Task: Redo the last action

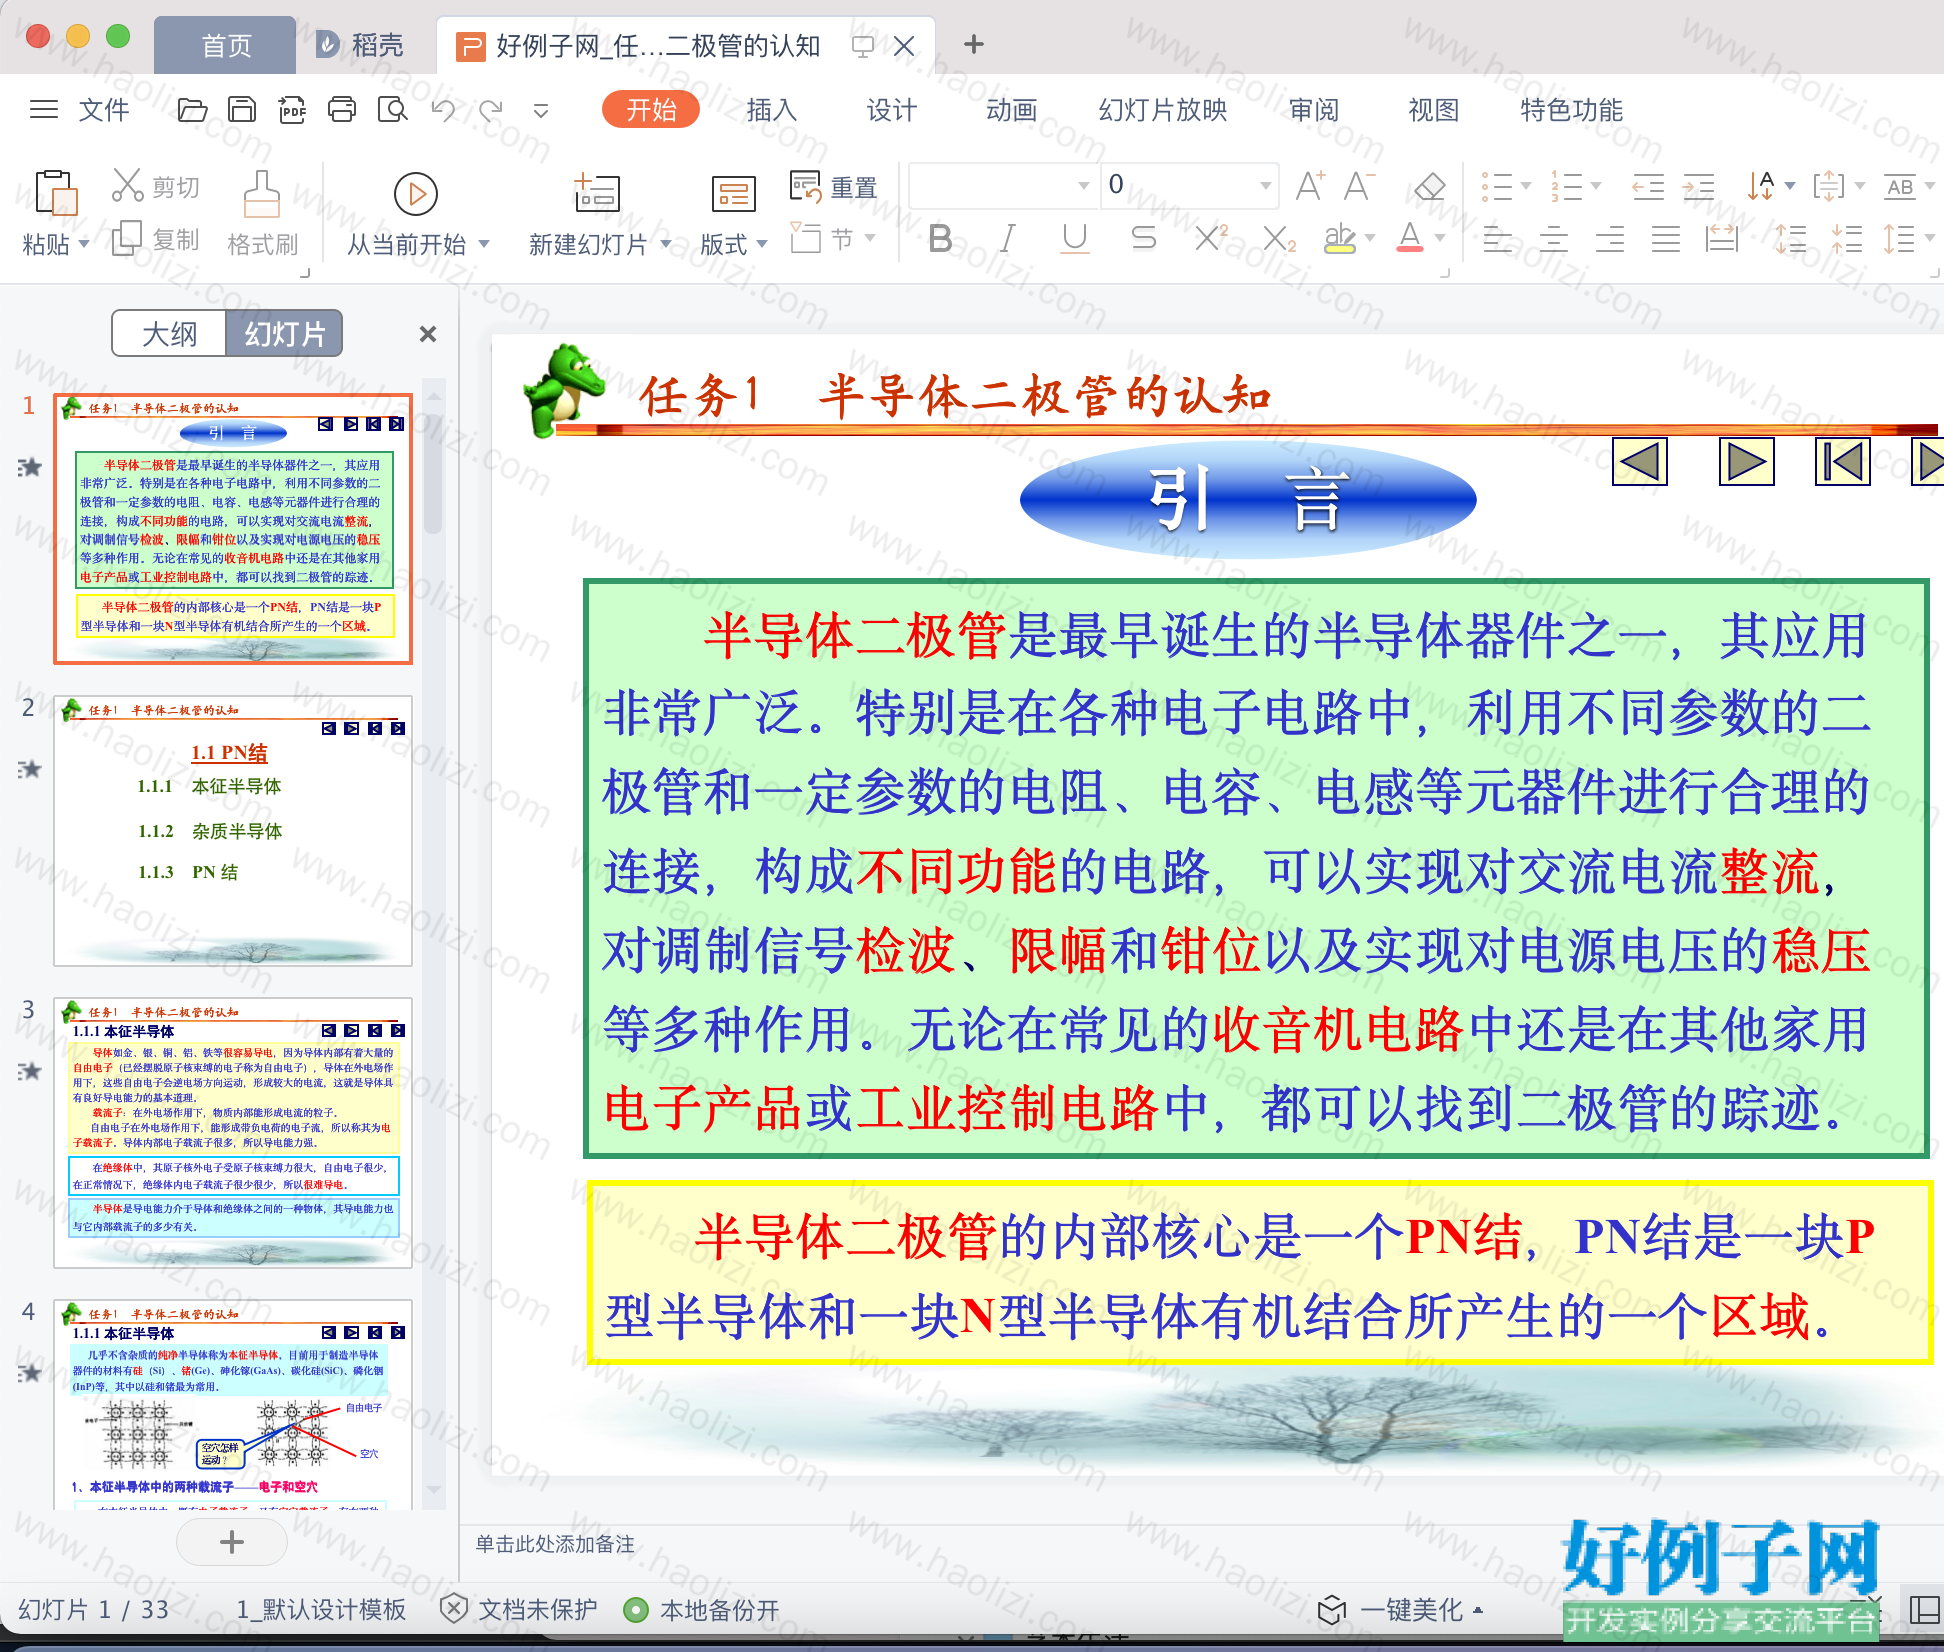Action: coord(491,110)
